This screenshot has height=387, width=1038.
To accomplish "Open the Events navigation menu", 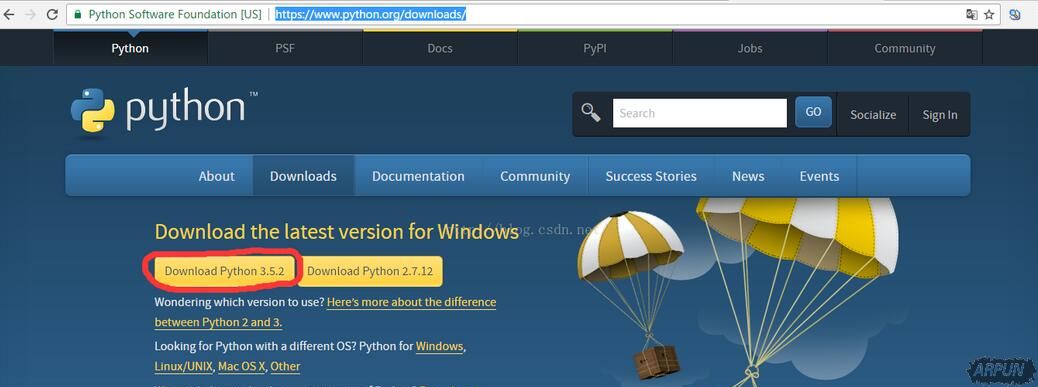I will click(x=820, y=176).
